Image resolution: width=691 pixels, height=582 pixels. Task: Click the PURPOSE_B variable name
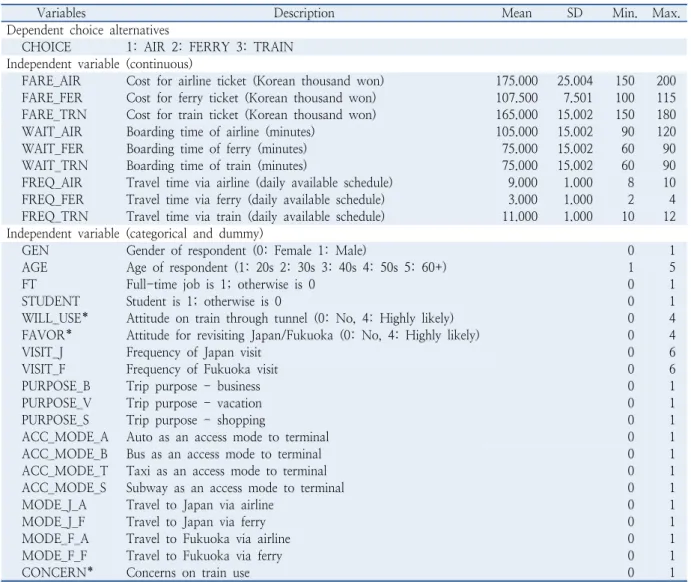coord(56,386)
